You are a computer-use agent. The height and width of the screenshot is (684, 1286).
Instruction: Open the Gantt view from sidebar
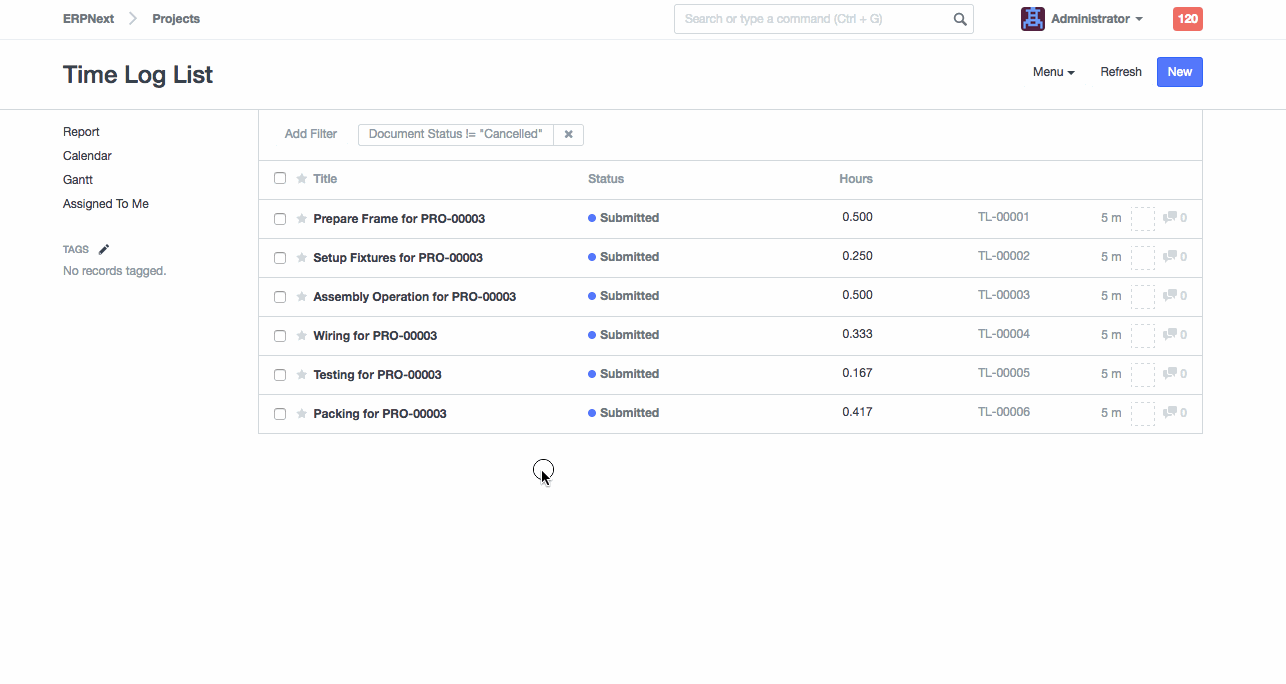[x=78, y=180]
